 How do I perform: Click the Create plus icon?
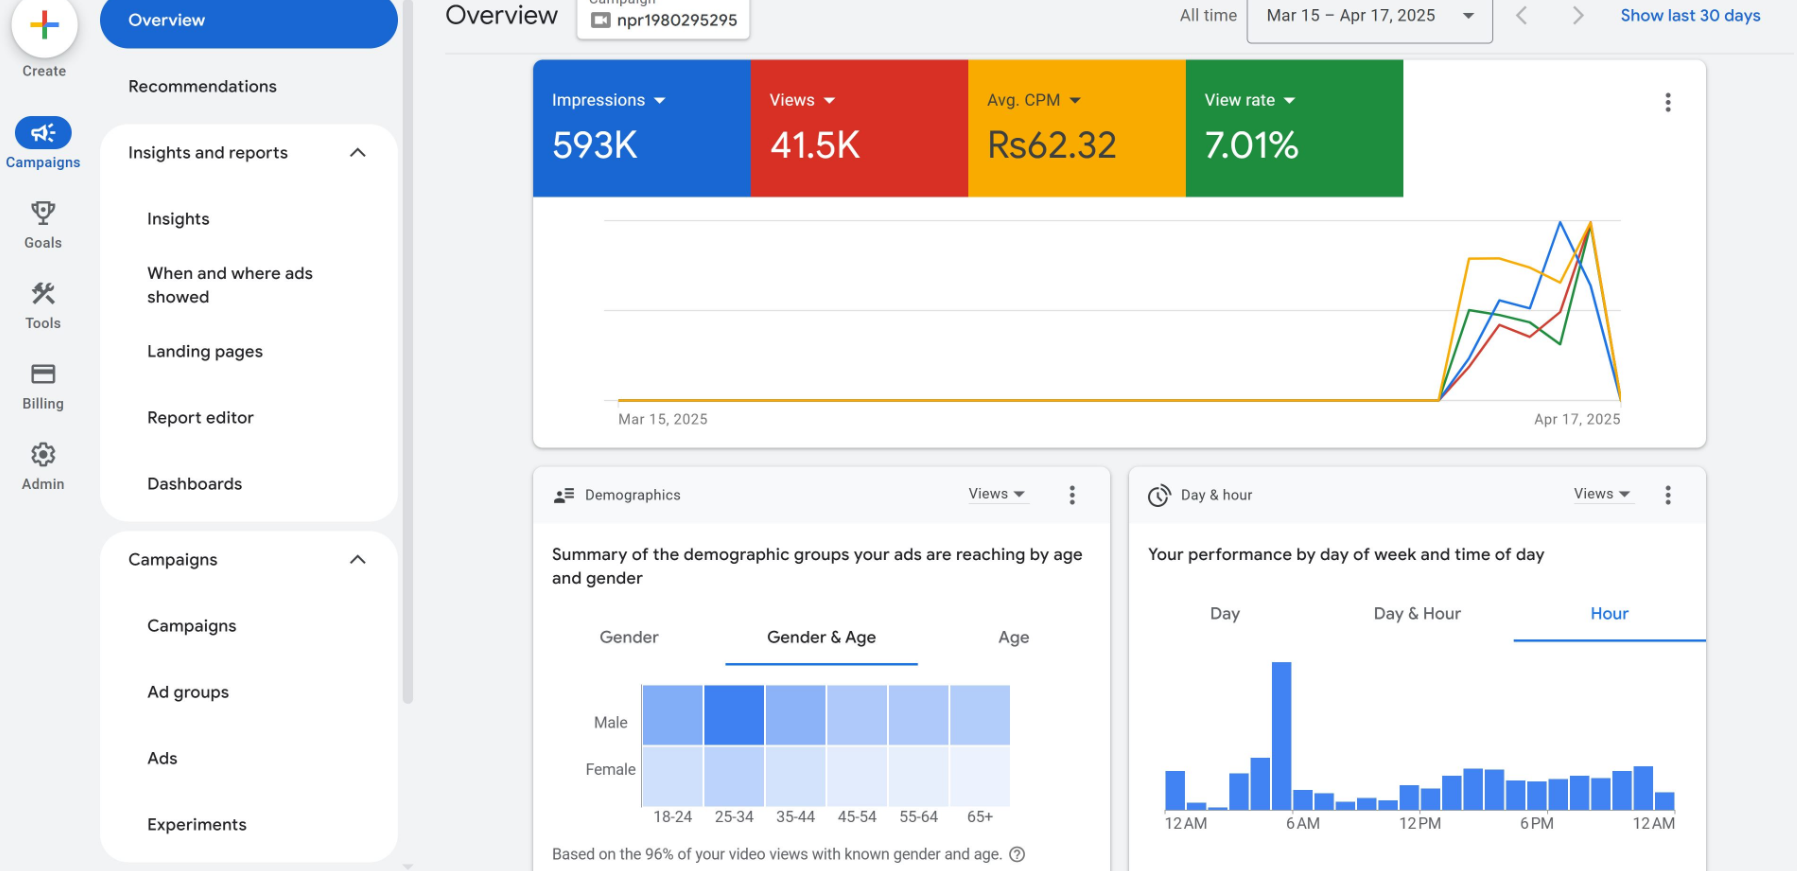click(x=44, y=26)
